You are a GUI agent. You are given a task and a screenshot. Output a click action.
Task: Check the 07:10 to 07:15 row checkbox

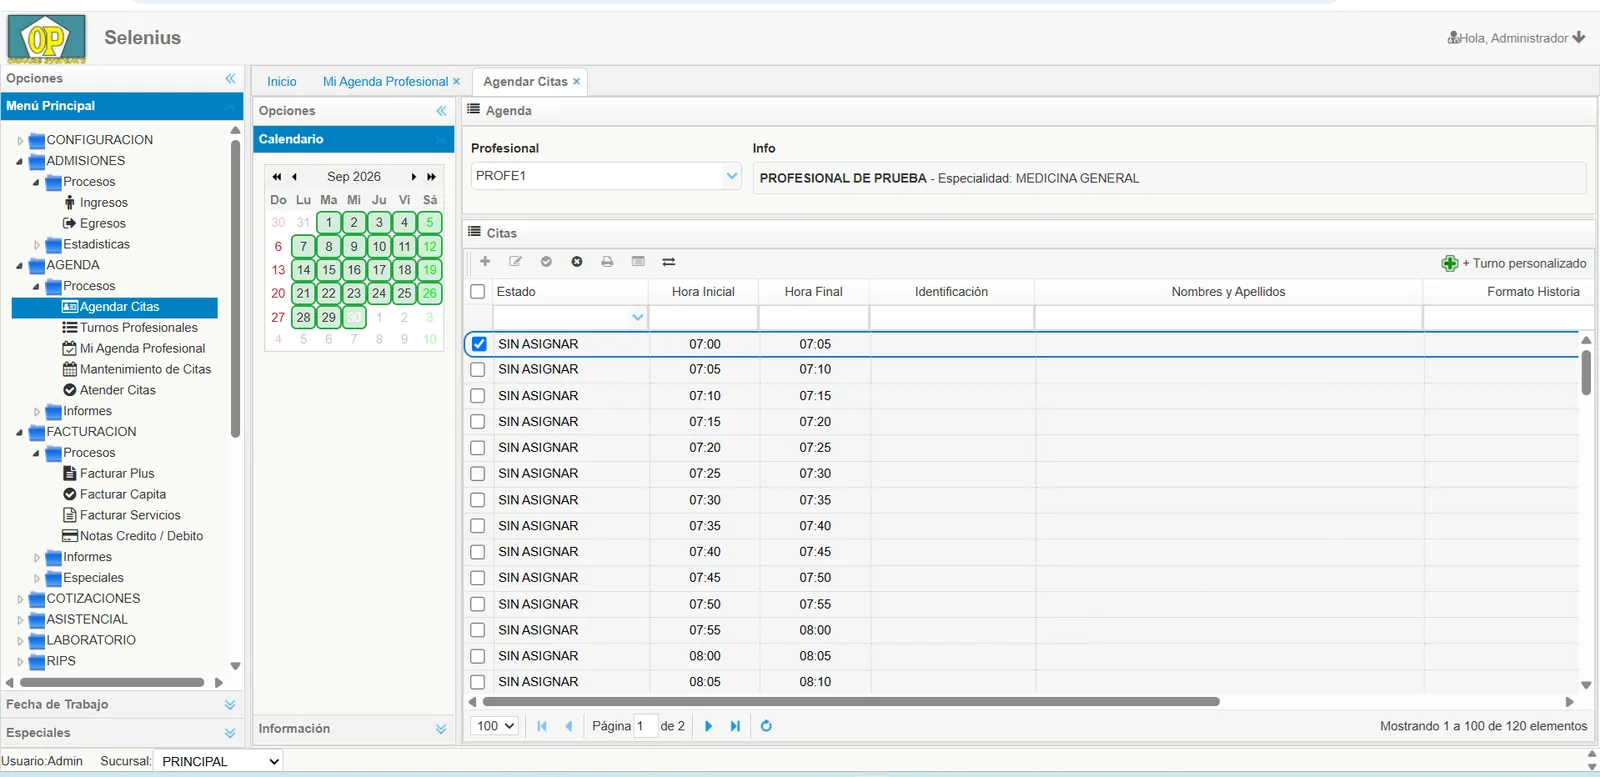[478, 396]
